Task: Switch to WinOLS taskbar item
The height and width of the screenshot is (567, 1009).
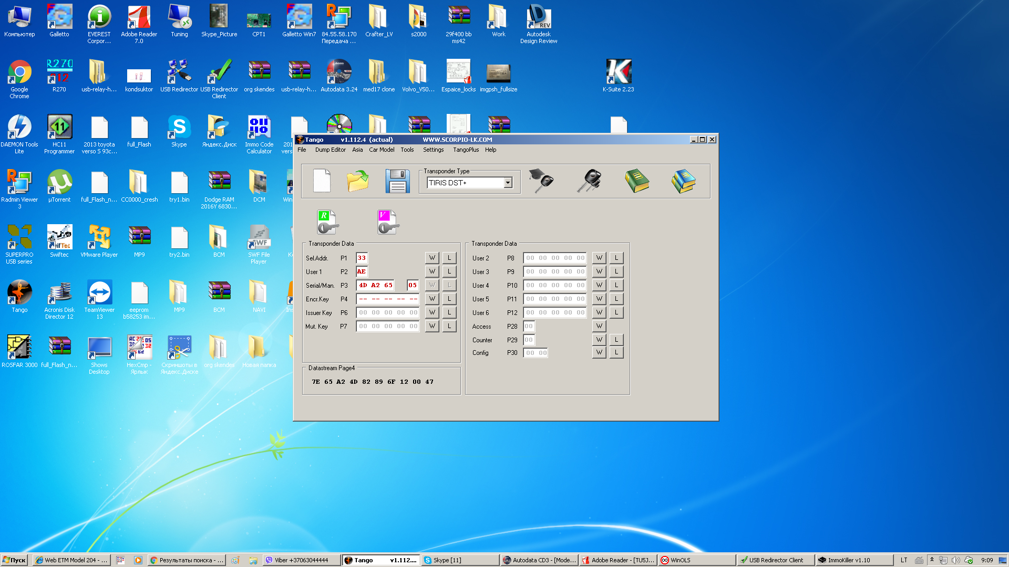Action: (x=695, y=560)
